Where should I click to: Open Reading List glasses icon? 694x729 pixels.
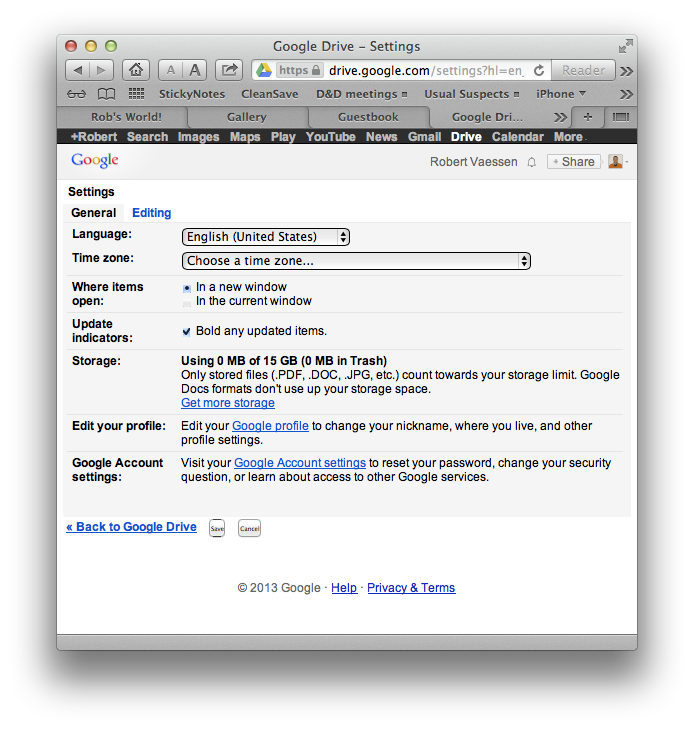(x=76, y=94)
